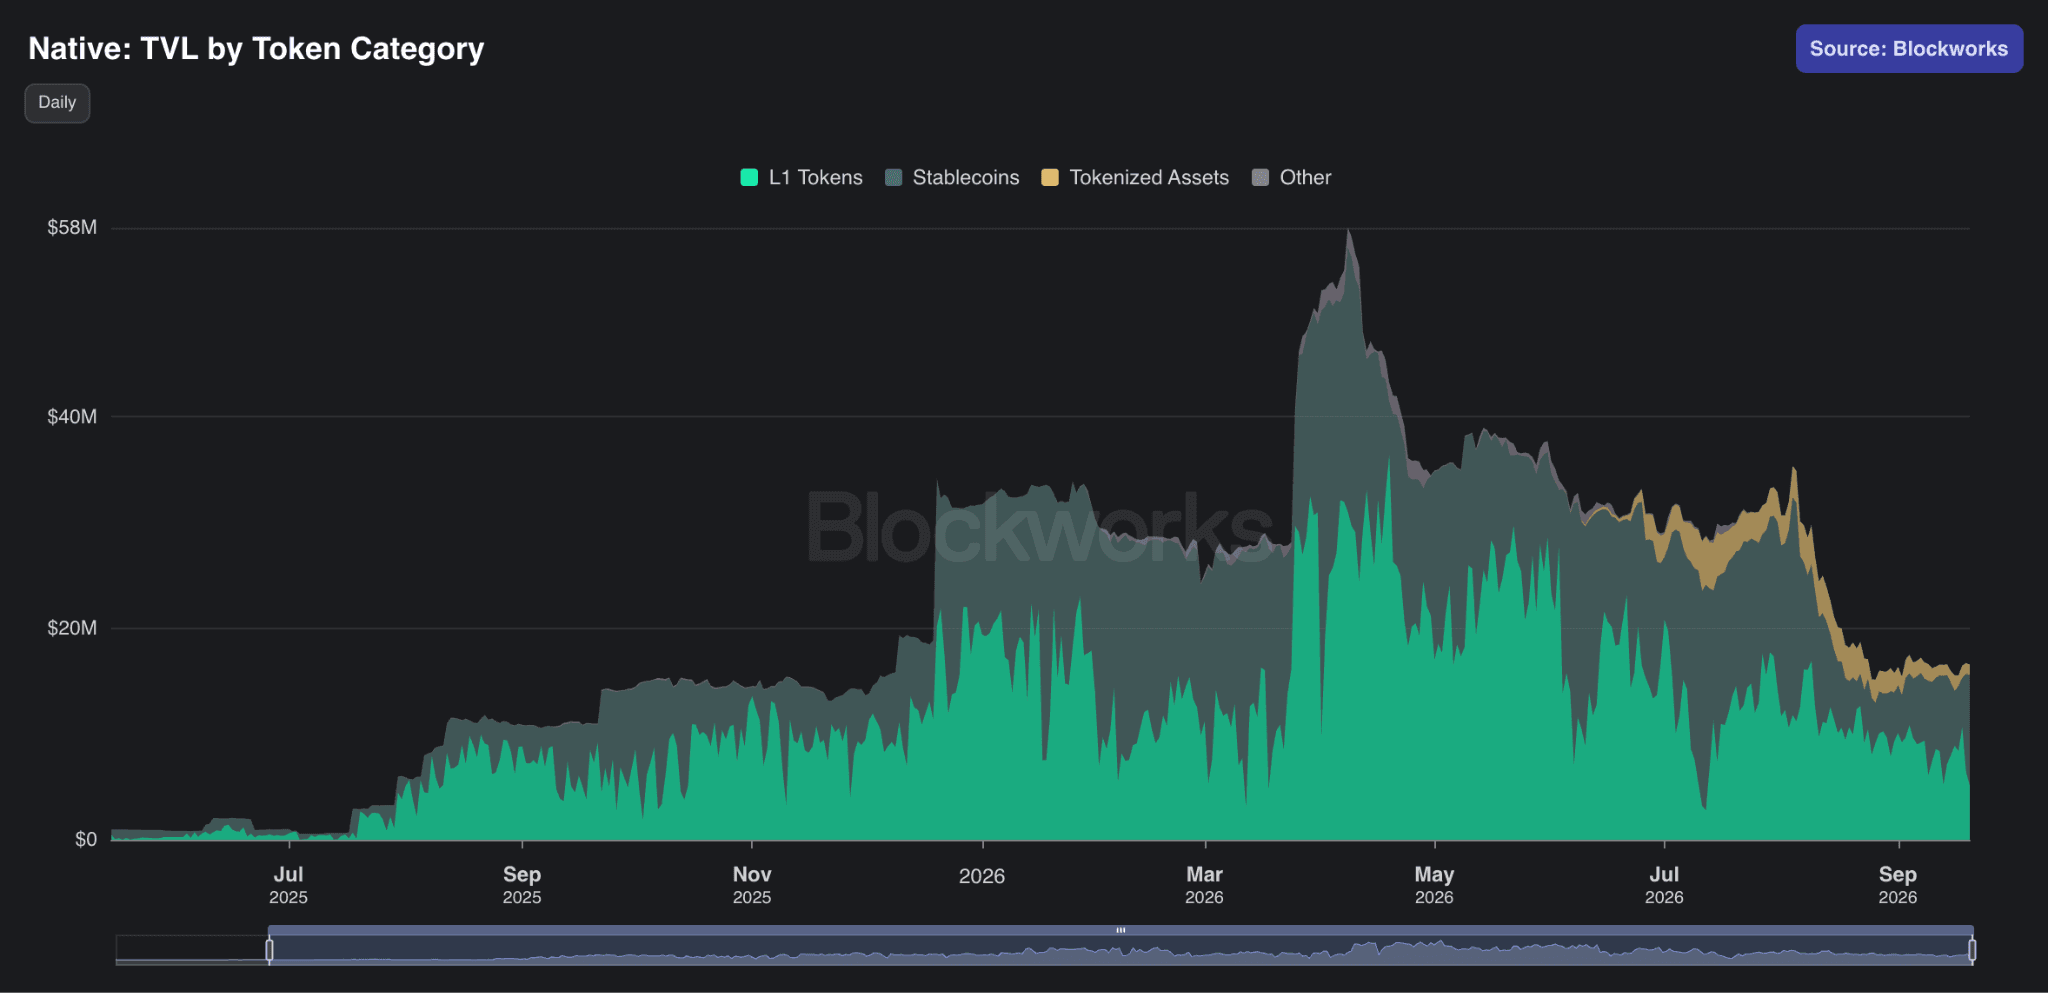Click the May 2026 x-axis label
This screenshot has width=2048, height=993.
coord(1434,885)
